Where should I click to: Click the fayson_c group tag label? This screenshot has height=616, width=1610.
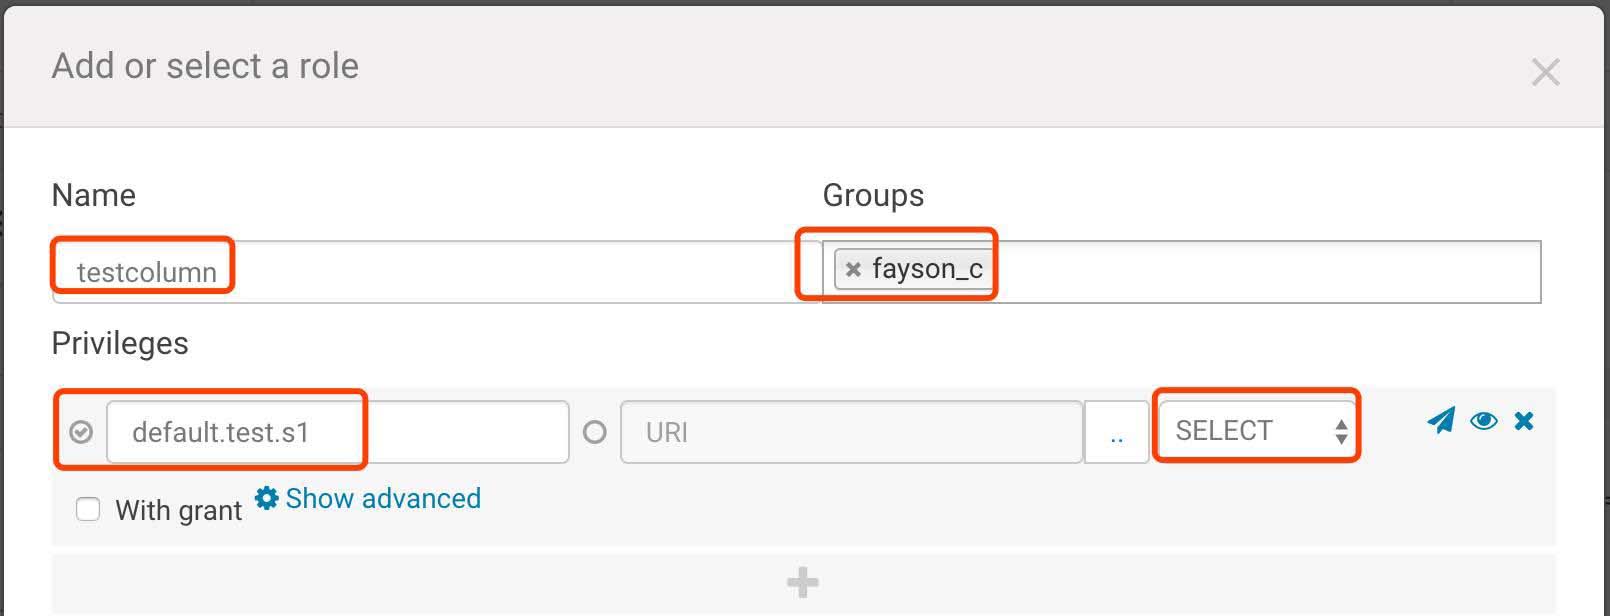click(x=927, y=269)
